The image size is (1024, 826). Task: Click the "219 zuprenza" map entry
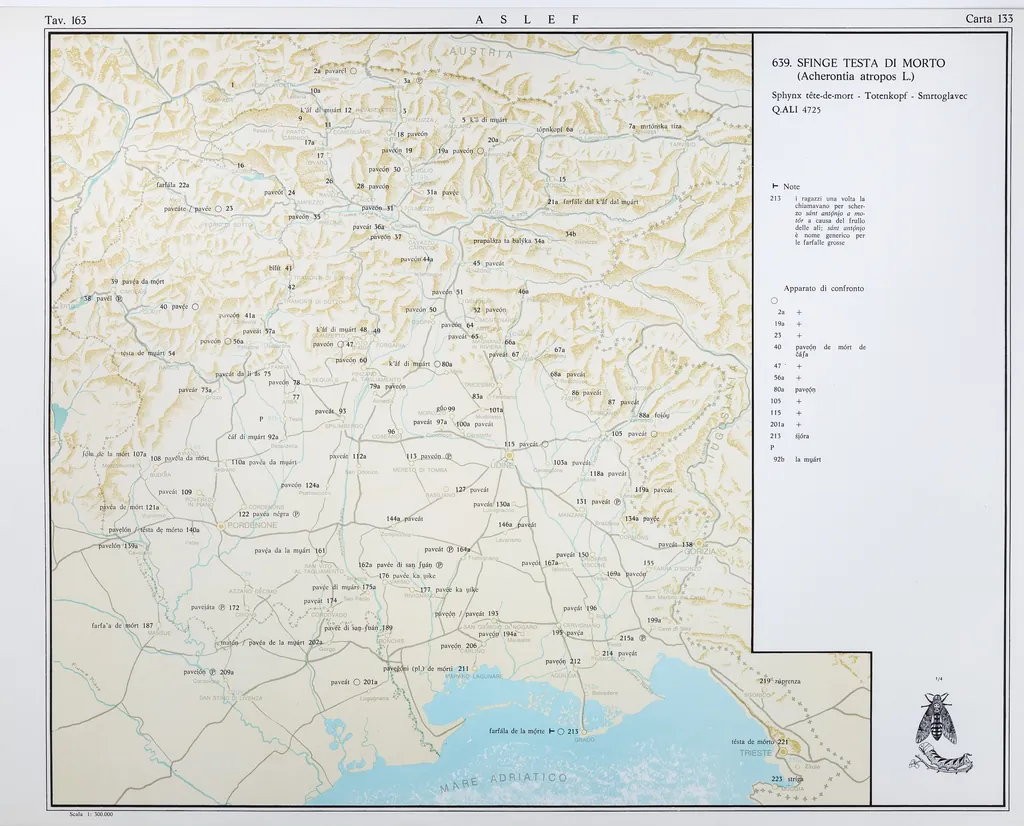(780, 681)
